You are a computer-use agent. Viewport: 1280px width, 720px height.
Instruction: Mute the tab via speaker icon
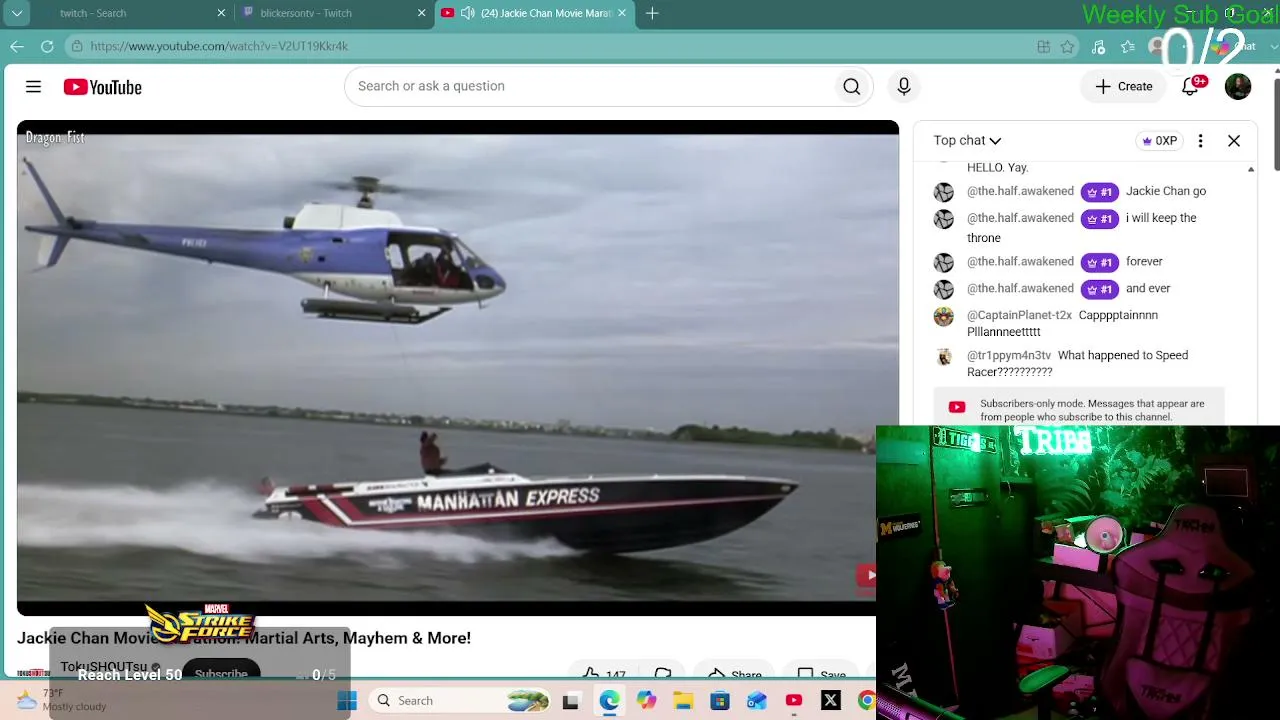[467, 13]
